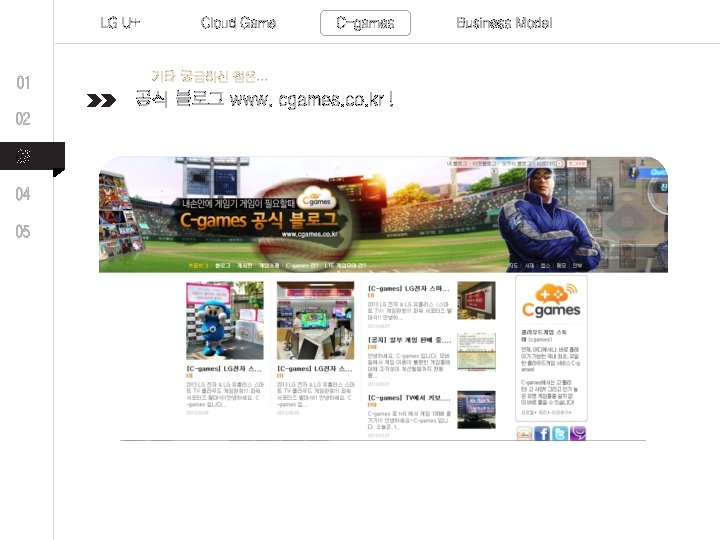
Task: Click the double arrow bullet icon
Action: click(x=101, y=100)
